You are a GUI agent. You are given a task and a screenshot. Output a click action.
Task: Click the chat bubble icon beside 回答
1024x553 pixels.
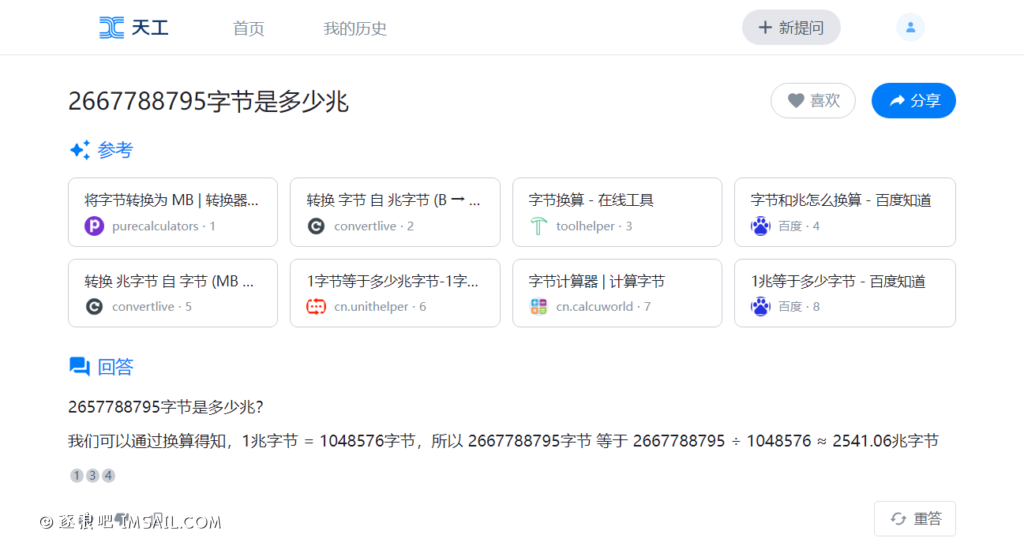[80, 367]
